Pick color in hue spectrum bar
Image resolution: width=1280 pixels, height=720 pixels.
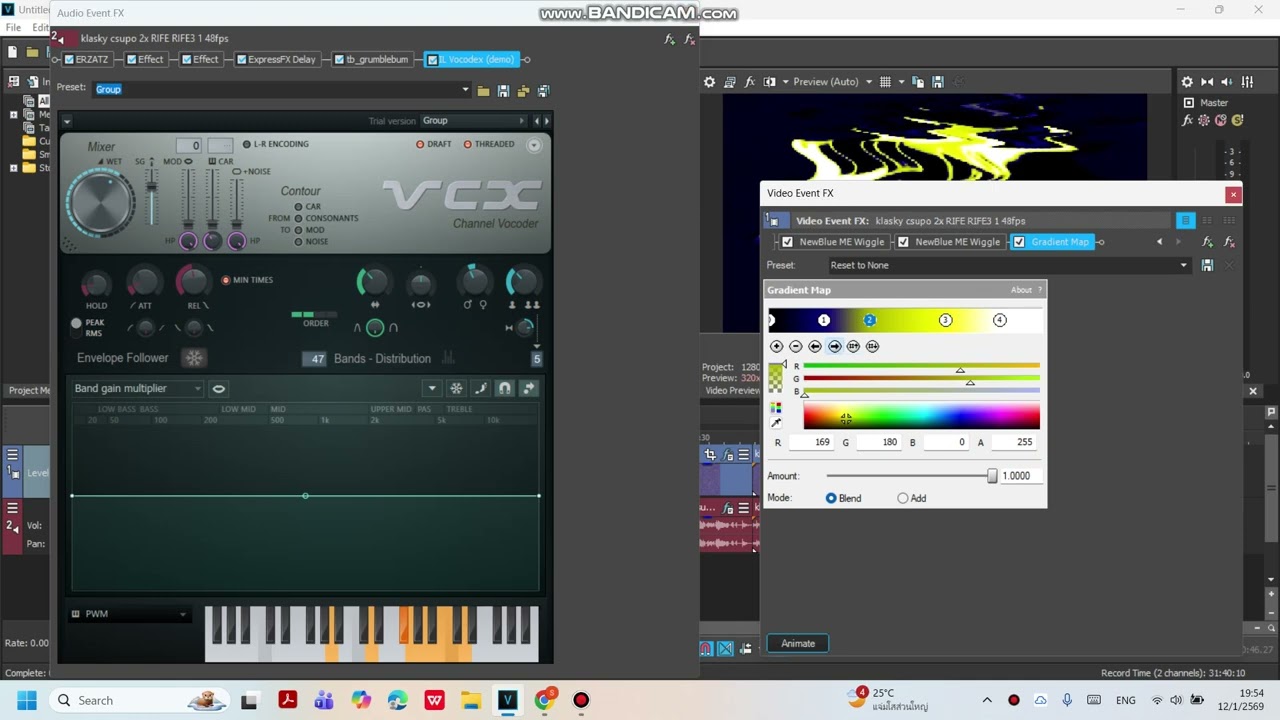pyautogui.click(x=921, y=417)
